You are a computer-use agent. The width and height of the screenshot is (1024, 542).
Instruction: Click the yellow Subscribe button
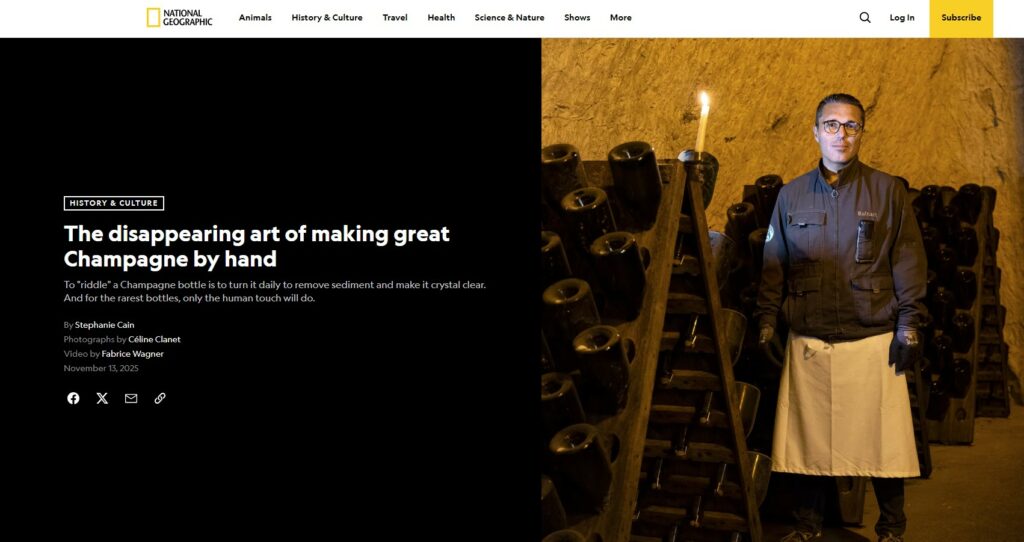pyautogui.click(x=961, y=18)
